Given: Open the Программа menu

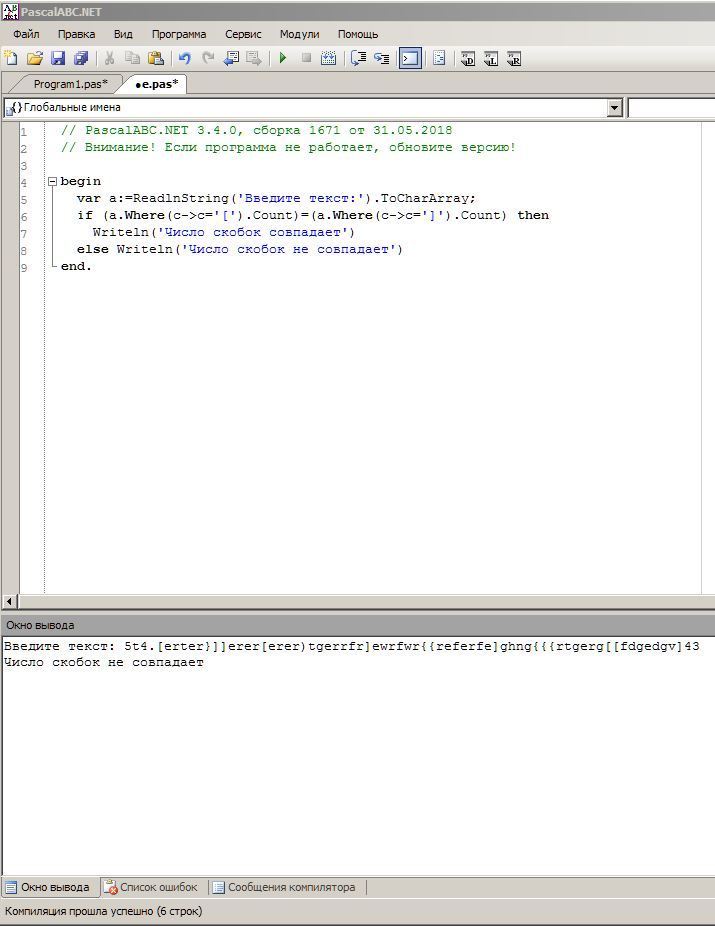Looking at the screenshot, I should [179, 34].
